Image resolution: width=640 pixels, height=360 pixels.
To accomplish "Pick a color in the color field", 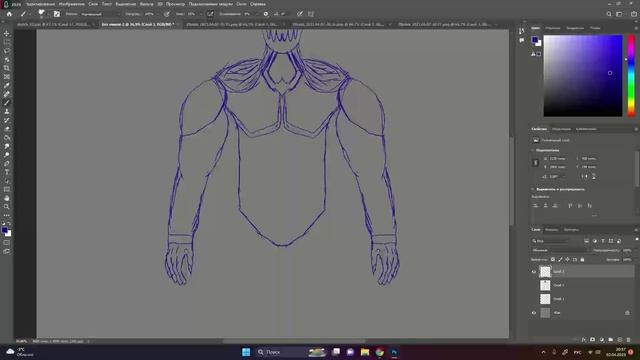I will (x=583, y=76).
